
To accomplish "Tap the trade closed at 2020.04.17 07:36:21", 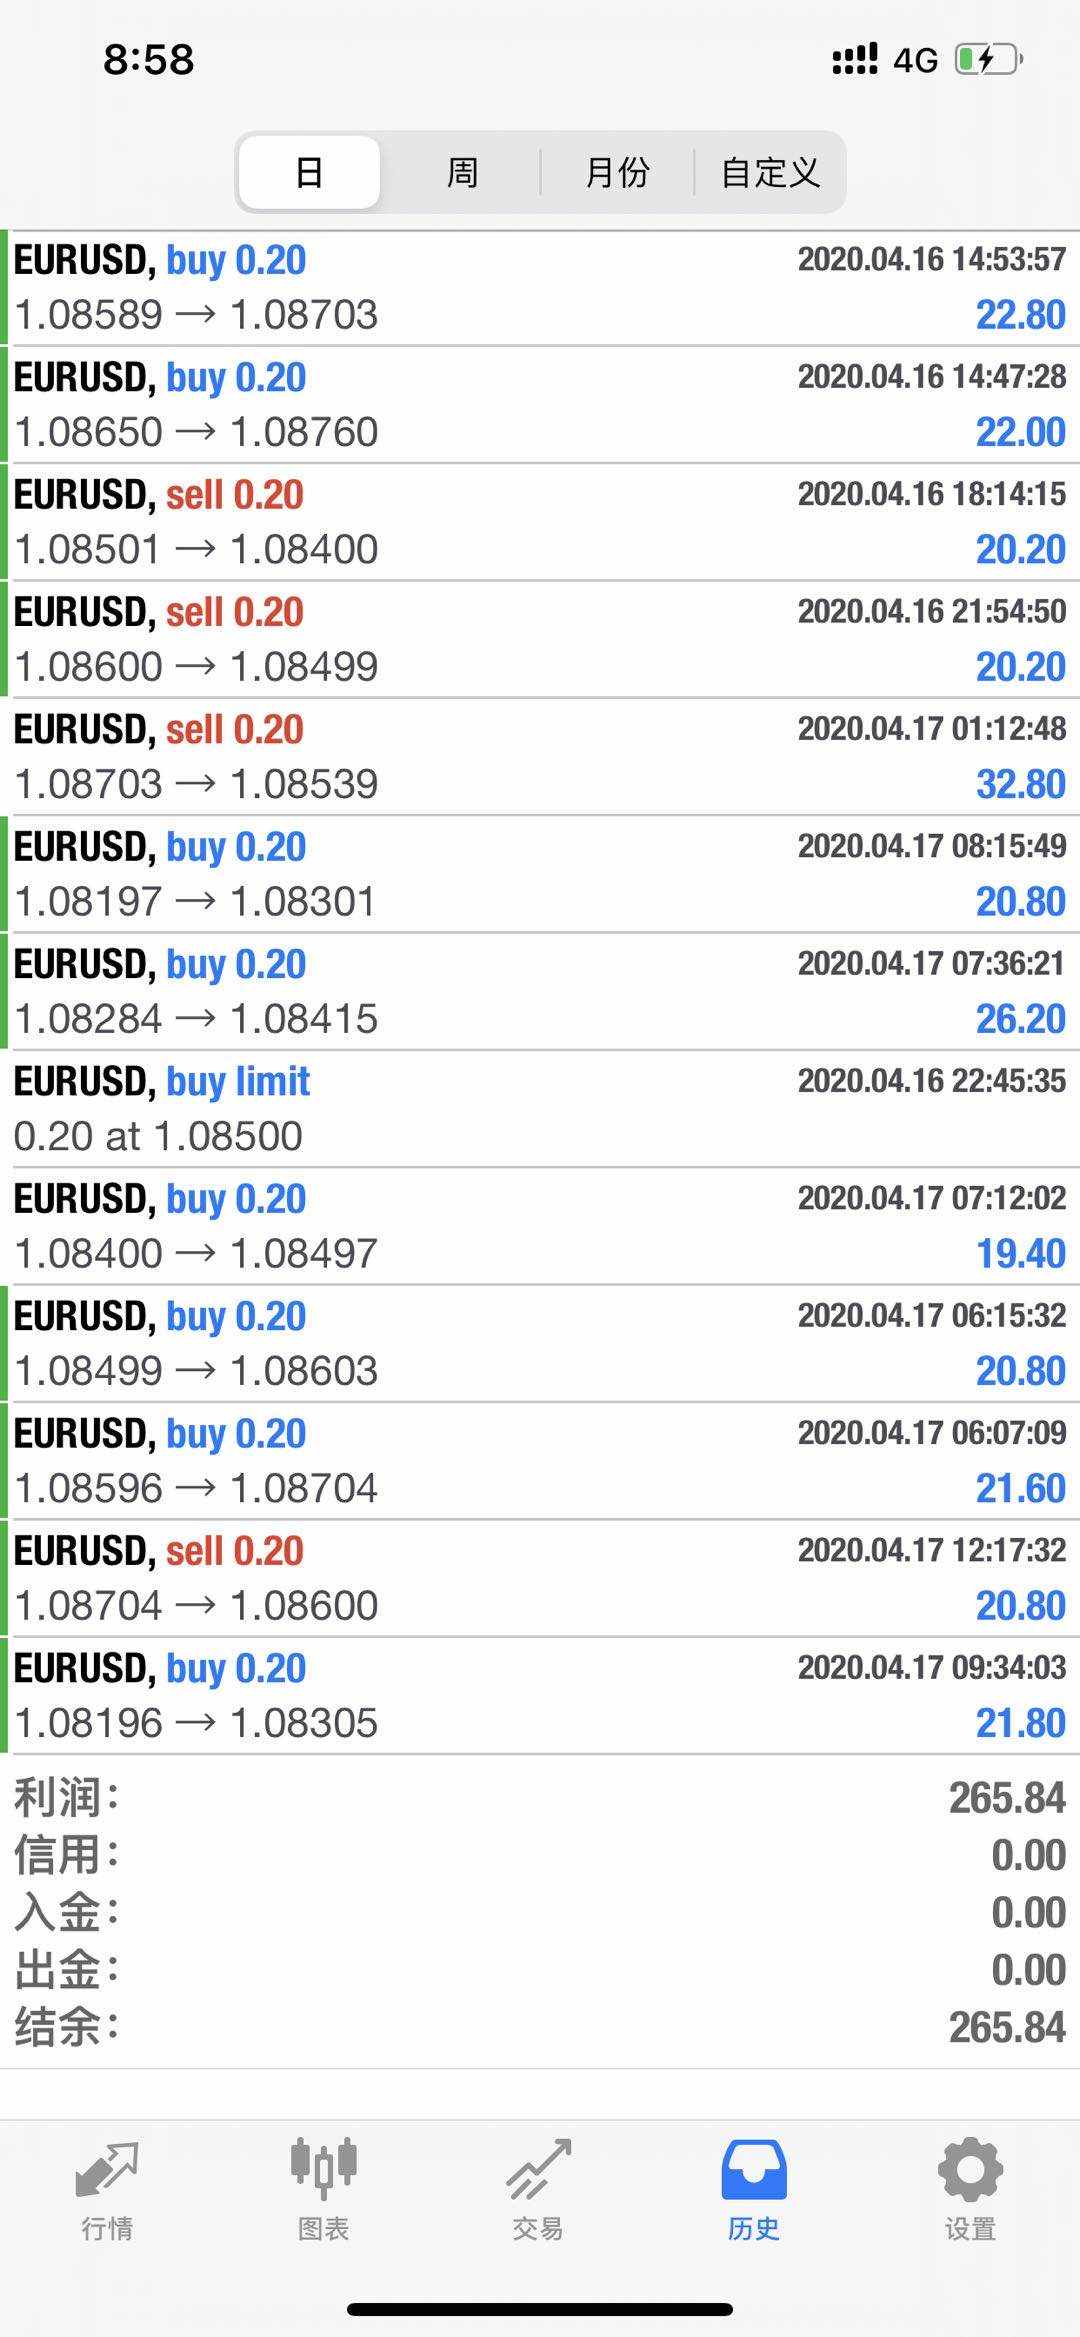I will click(540, 992).
